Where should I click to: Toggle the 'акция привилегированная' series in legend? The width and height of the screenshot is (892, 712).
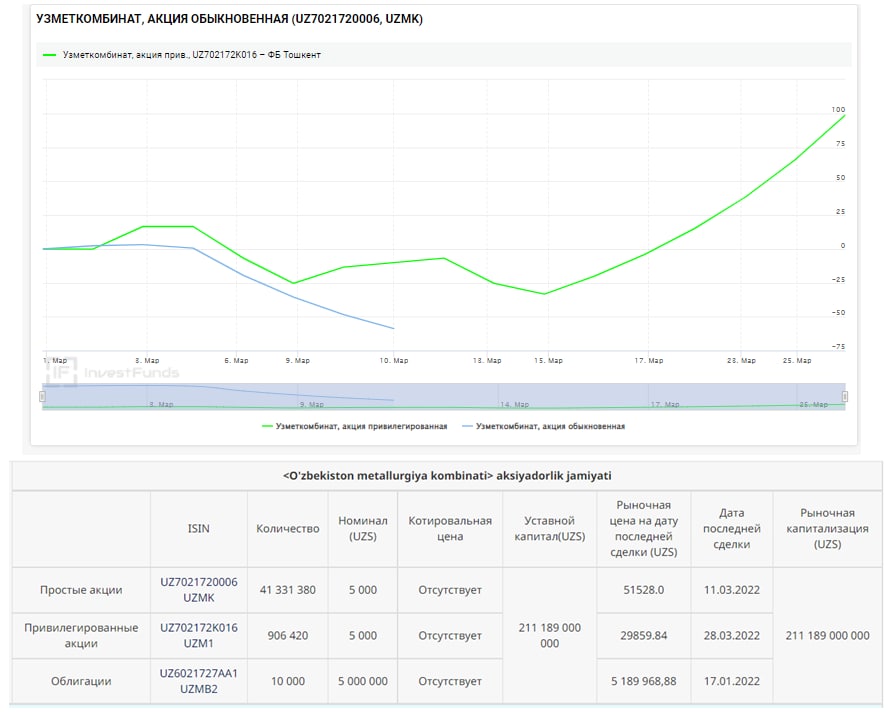[x=361, y=426]
